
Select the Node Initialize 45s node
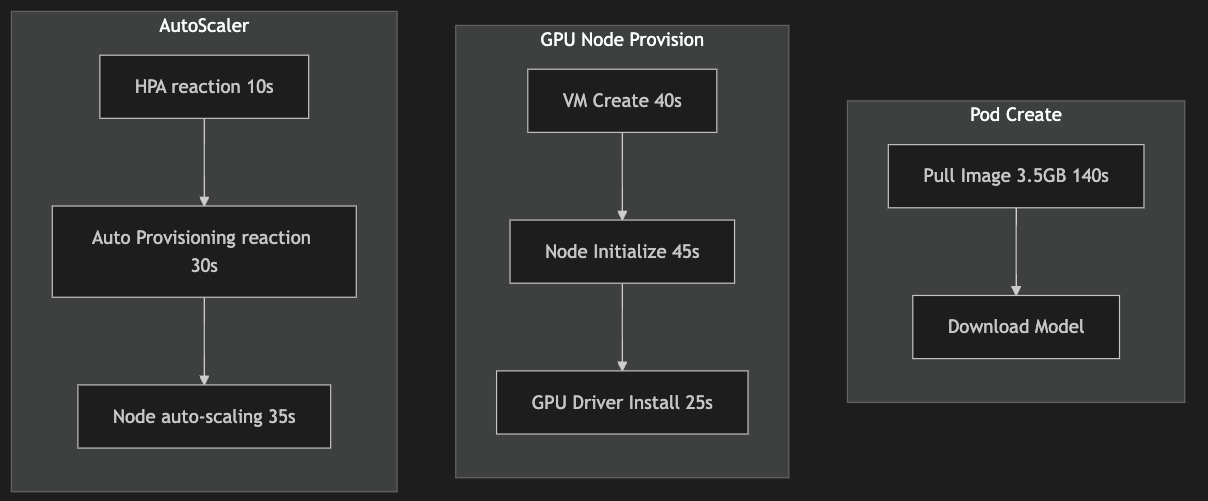pos(622,252)
